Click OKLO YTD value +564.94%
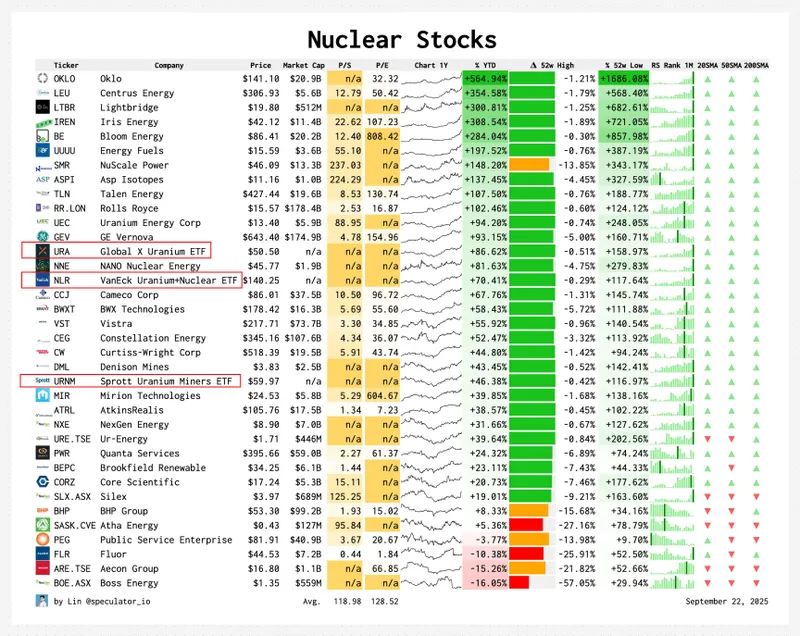This screenshot has height=636, width=800. (x=485, y=79)
